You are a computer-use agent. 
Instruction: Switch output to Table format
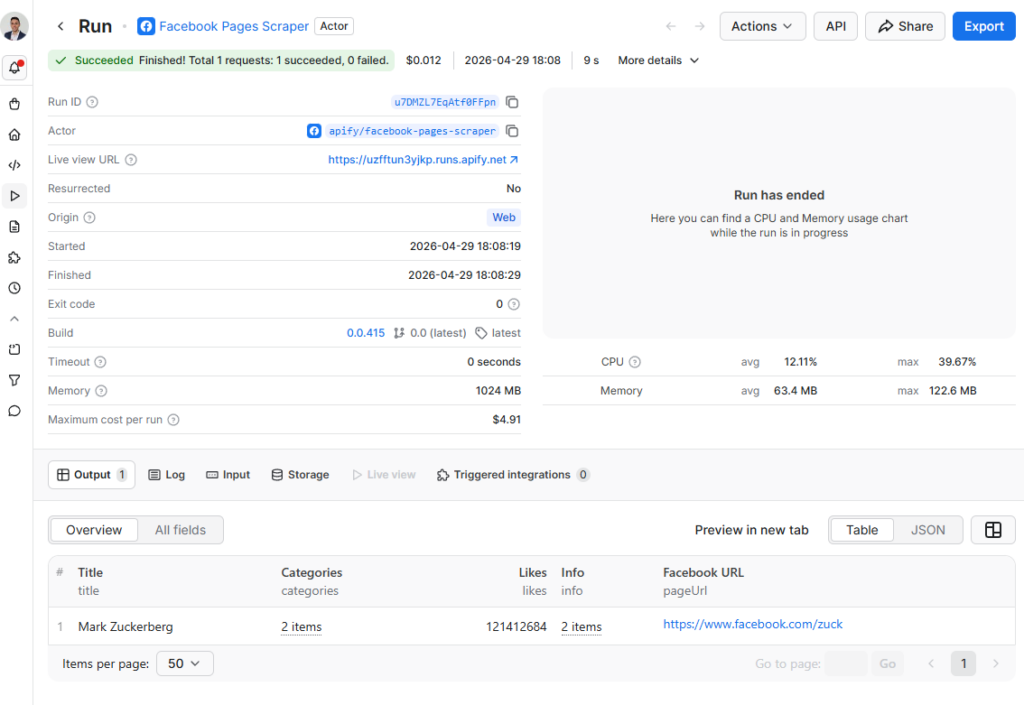(862, 530)
